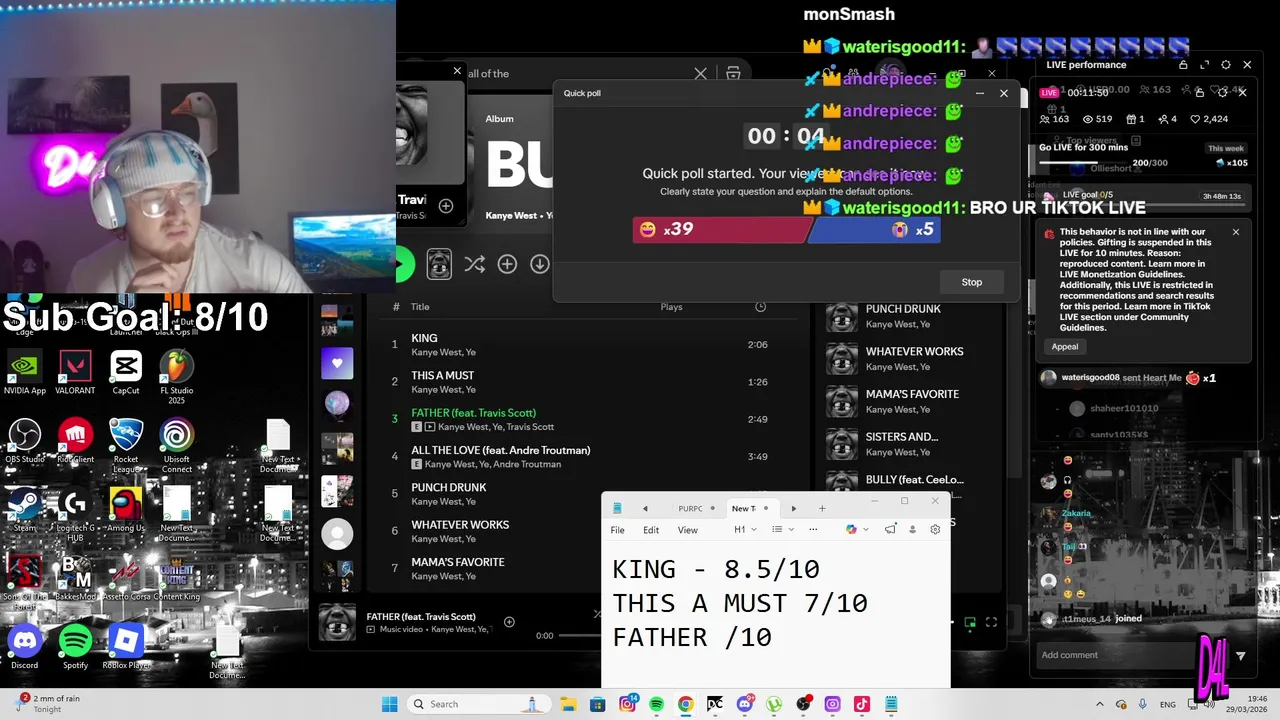Launch OBS Studio from the desktop
Image resolution: width=1280 pixels, height=720 pixels.
coord(25,441)
